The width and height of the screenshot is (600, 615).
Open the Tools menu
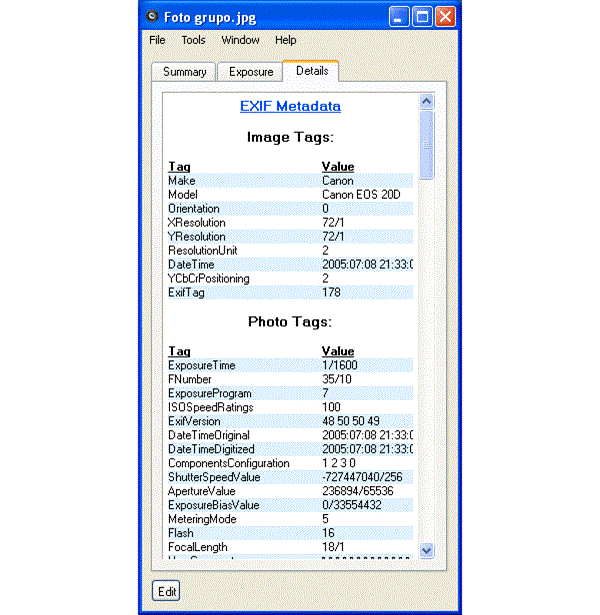(193, 40)
